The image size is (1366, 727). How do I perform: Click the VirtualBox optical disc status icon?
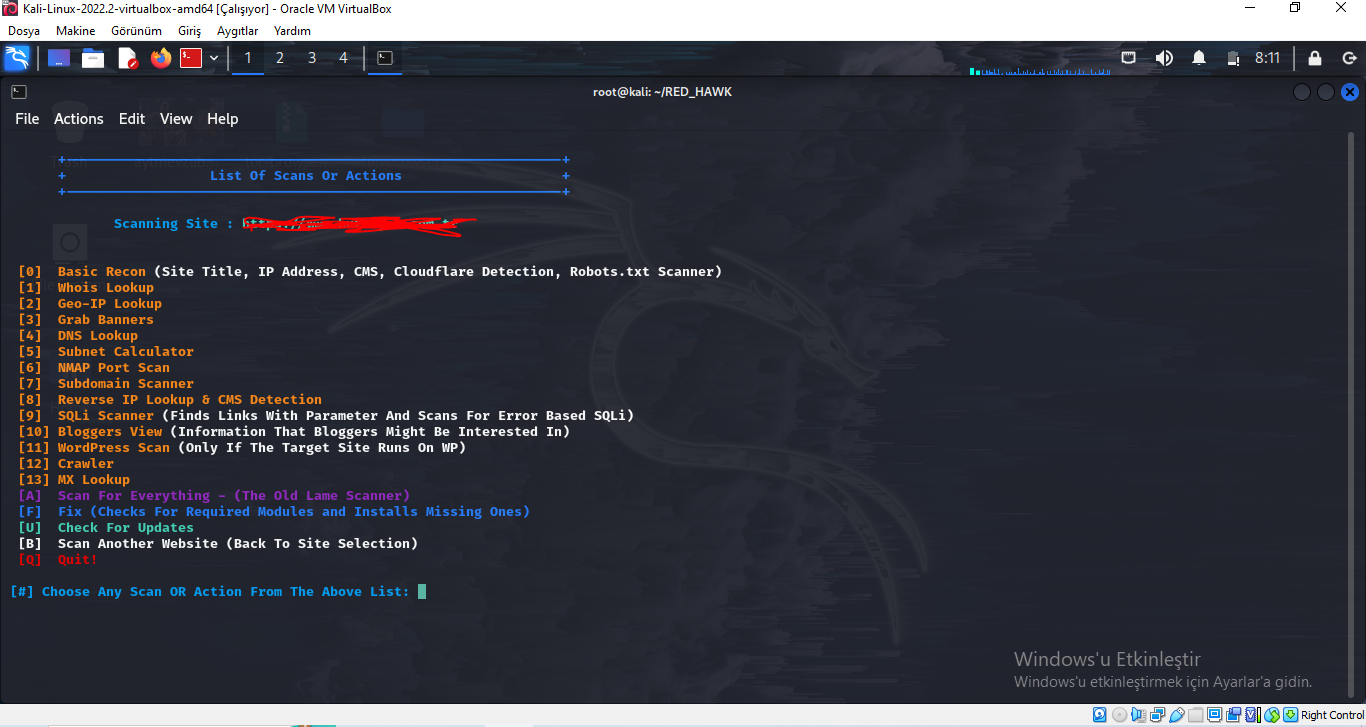pyautogui.click(x=1119, y=715)
